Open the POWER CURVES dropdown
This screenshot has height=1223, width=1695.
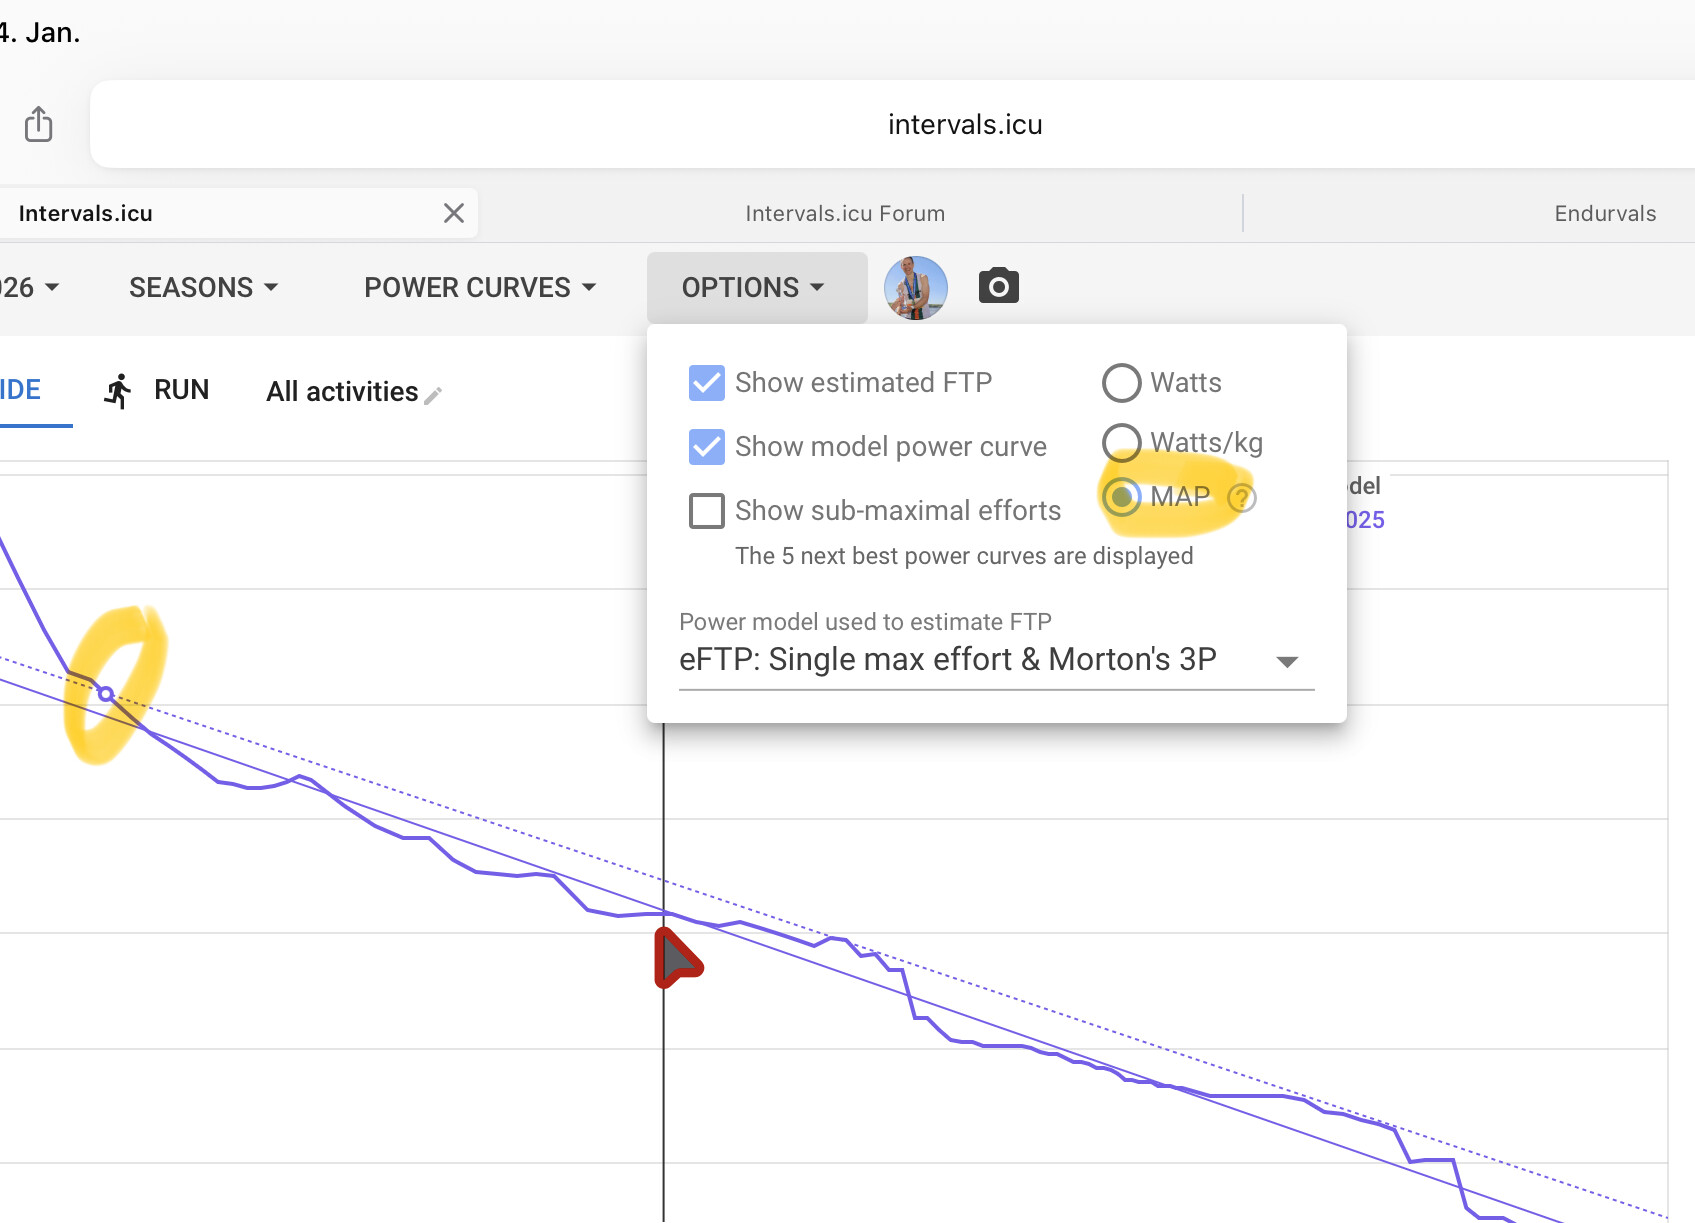[x=480, y=288]
